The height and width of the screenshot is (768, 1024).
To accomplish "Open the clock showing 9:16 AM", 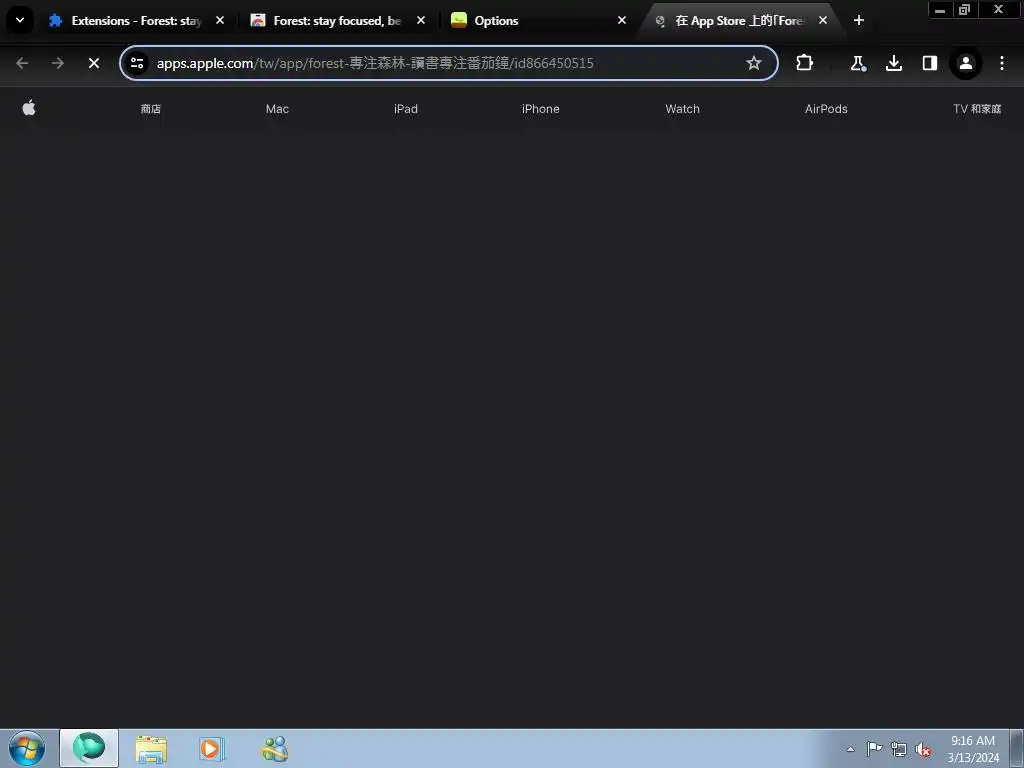I will coord(973,749).
